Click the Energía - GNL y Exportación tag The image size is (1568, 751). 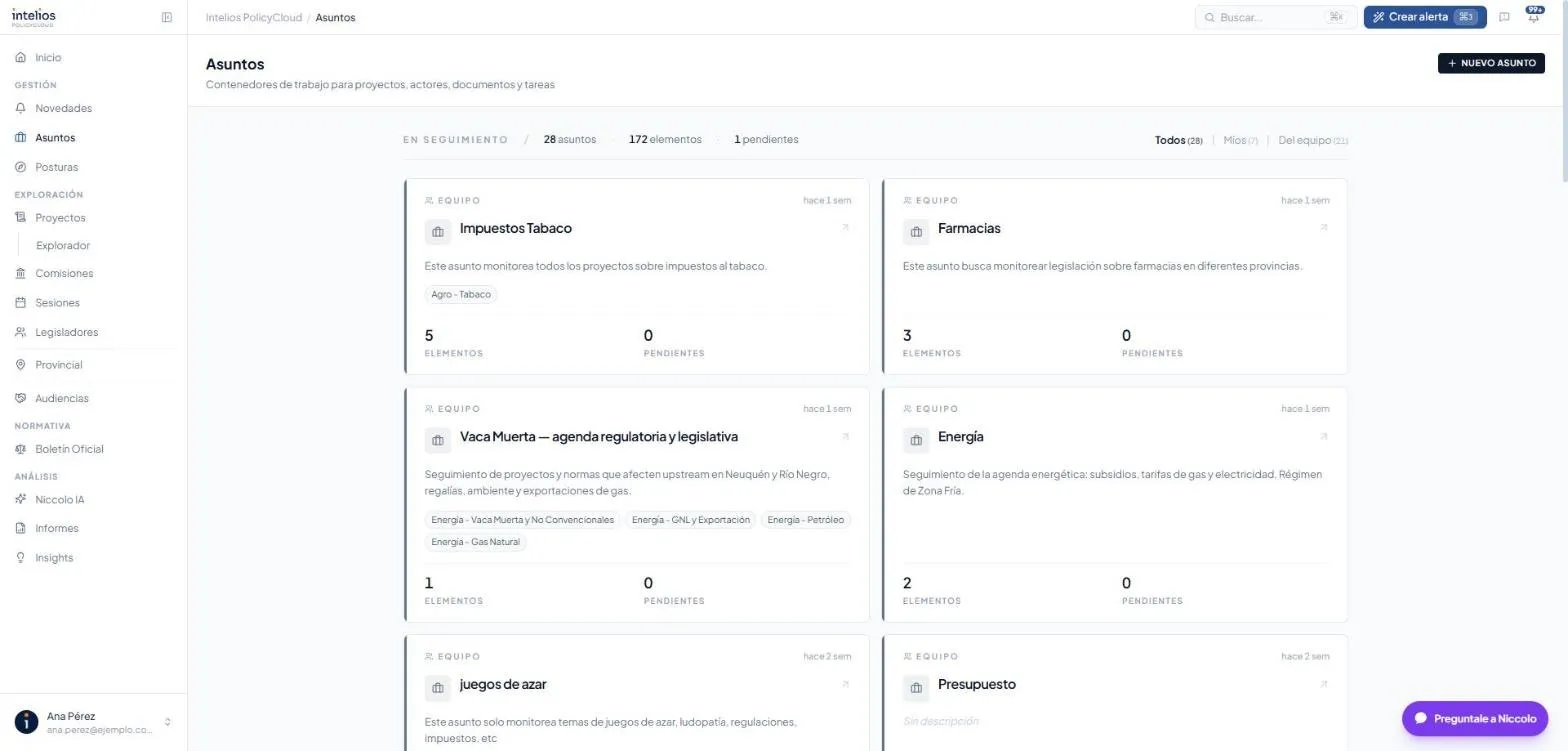691,520
